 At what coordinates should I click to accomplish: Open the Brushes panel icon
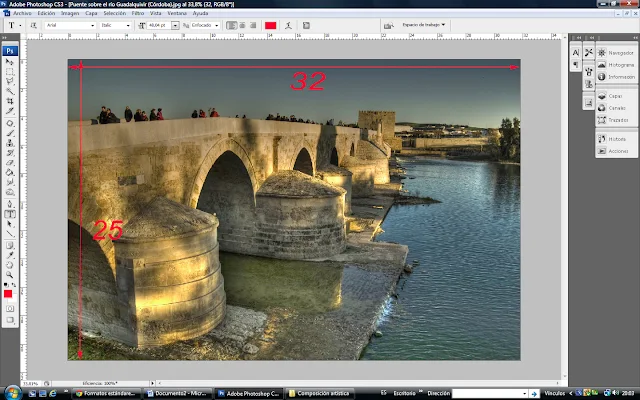click(589, 72)
